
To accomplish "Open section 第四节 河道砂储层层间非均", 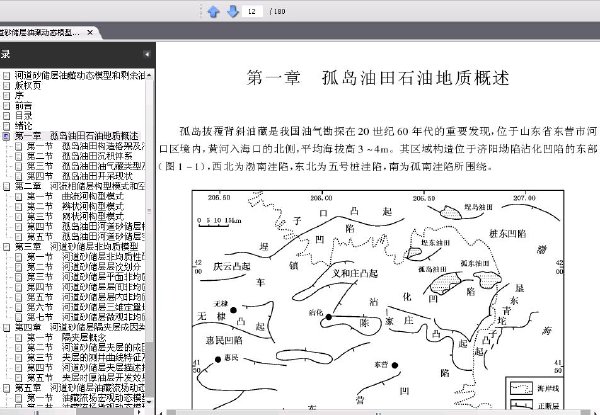I will pyautogui.click(x=86, y=287).
